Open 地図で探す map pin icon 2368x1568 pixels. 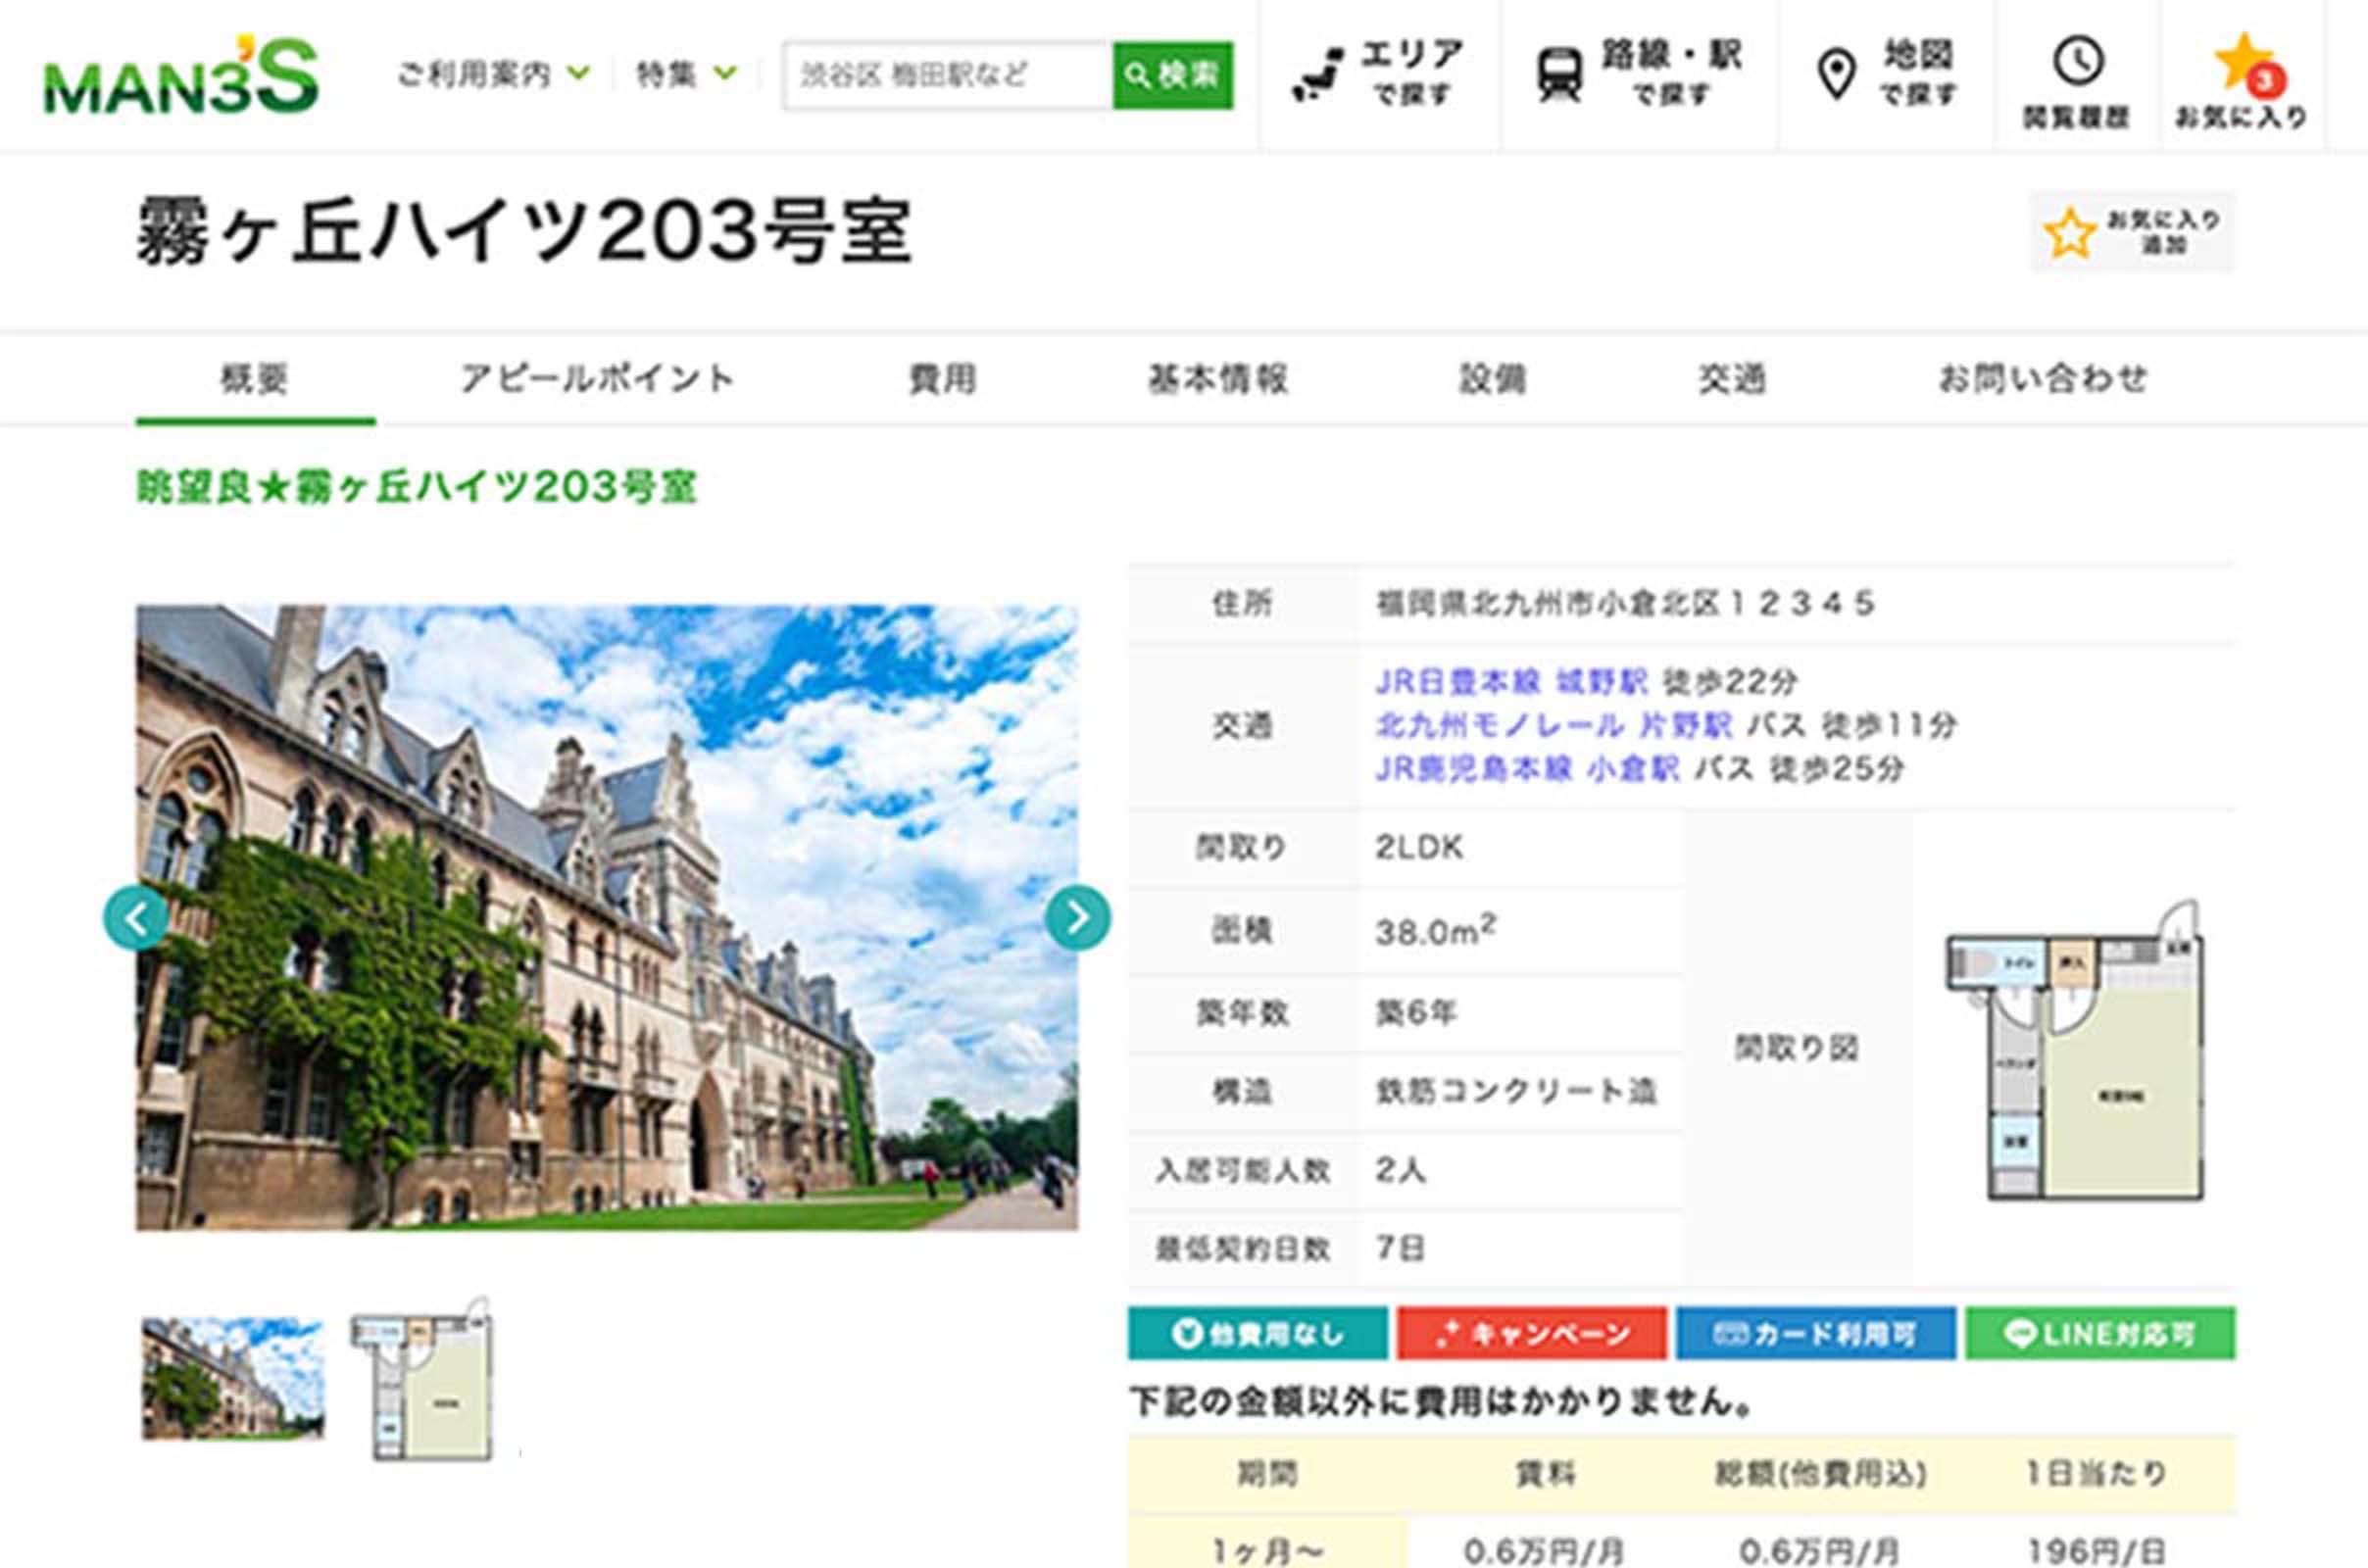tap(1885, 75)
